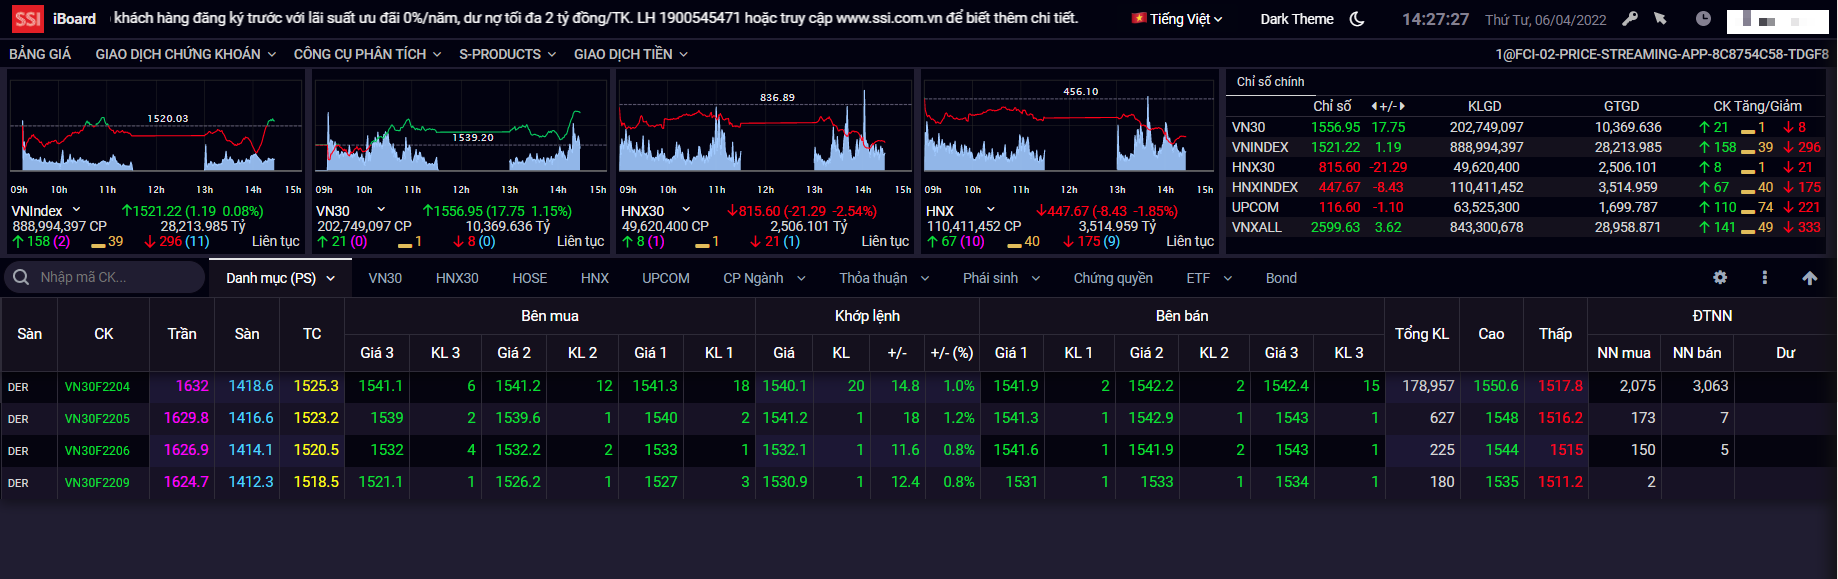
Task: Expand the VNIndex chart selector dropdown
Action: [x=76, y=210]
